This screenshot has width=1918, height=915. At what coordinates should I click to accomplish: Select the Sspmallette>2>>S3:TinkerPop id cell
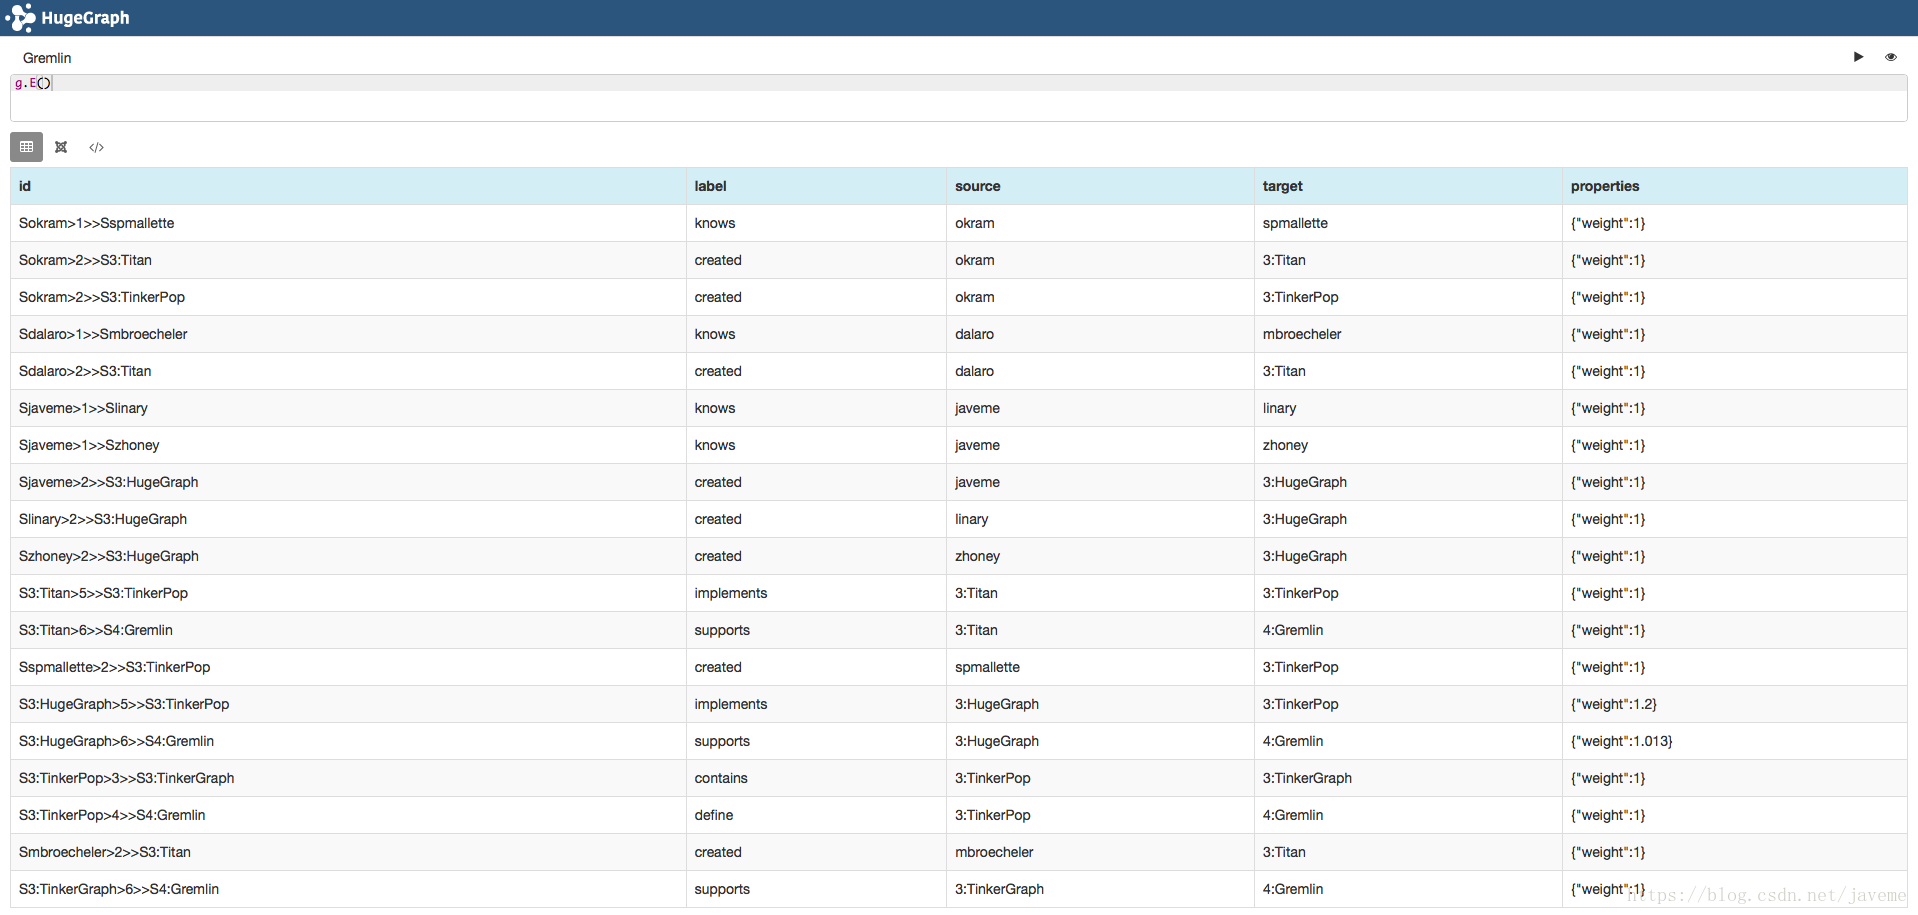[x=348, y=667]
